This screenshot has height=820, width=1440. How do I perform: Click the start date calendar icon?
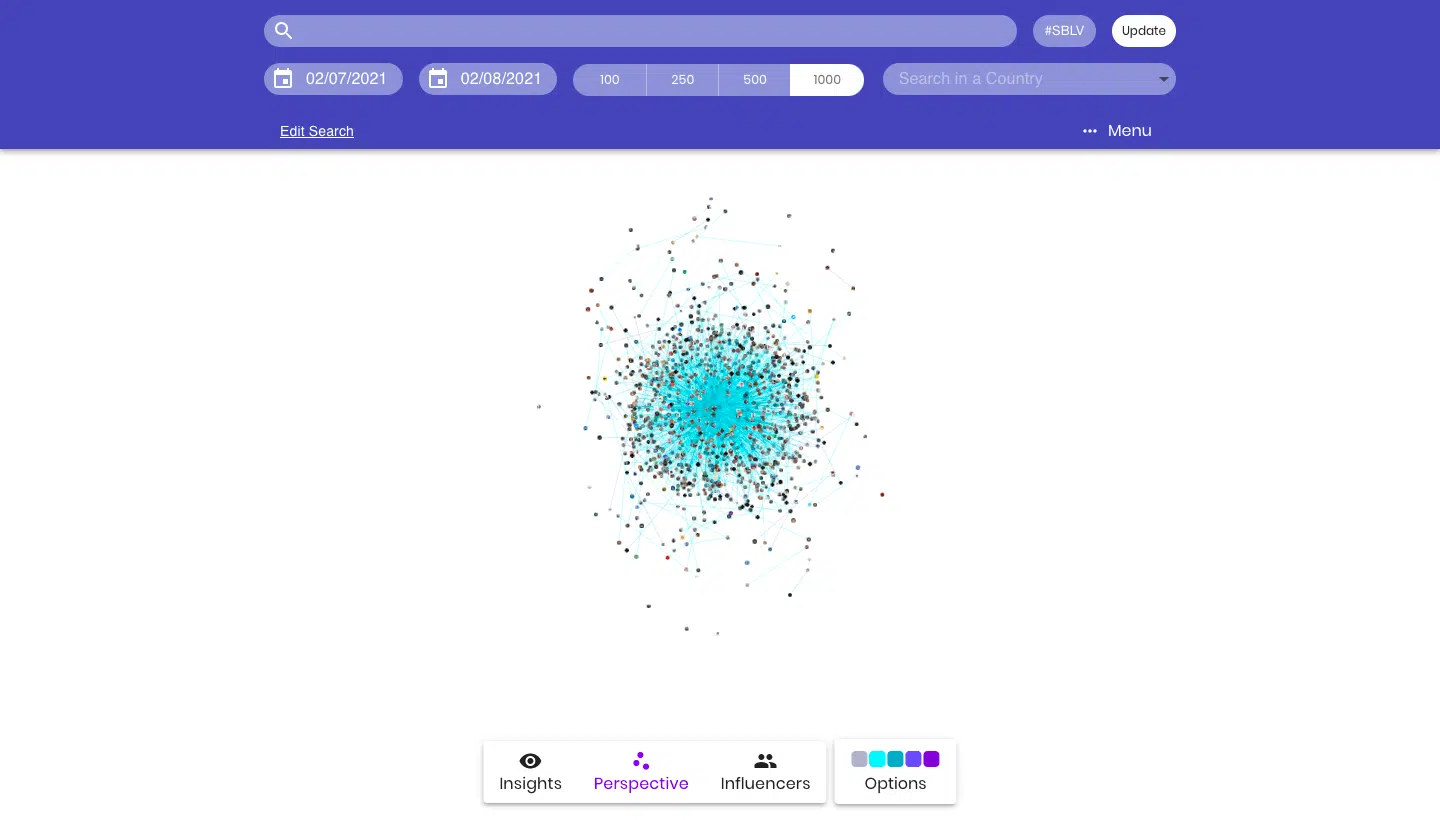[283, 79]
